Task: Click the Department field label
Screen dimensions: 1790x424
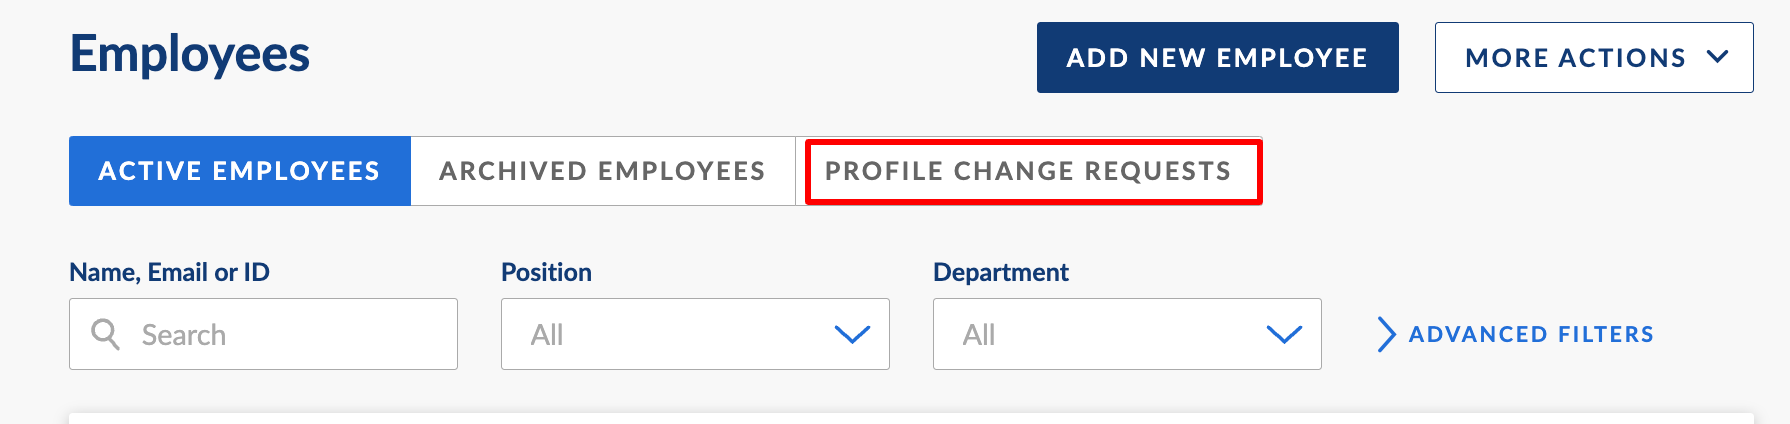Action: [1001, 272]
